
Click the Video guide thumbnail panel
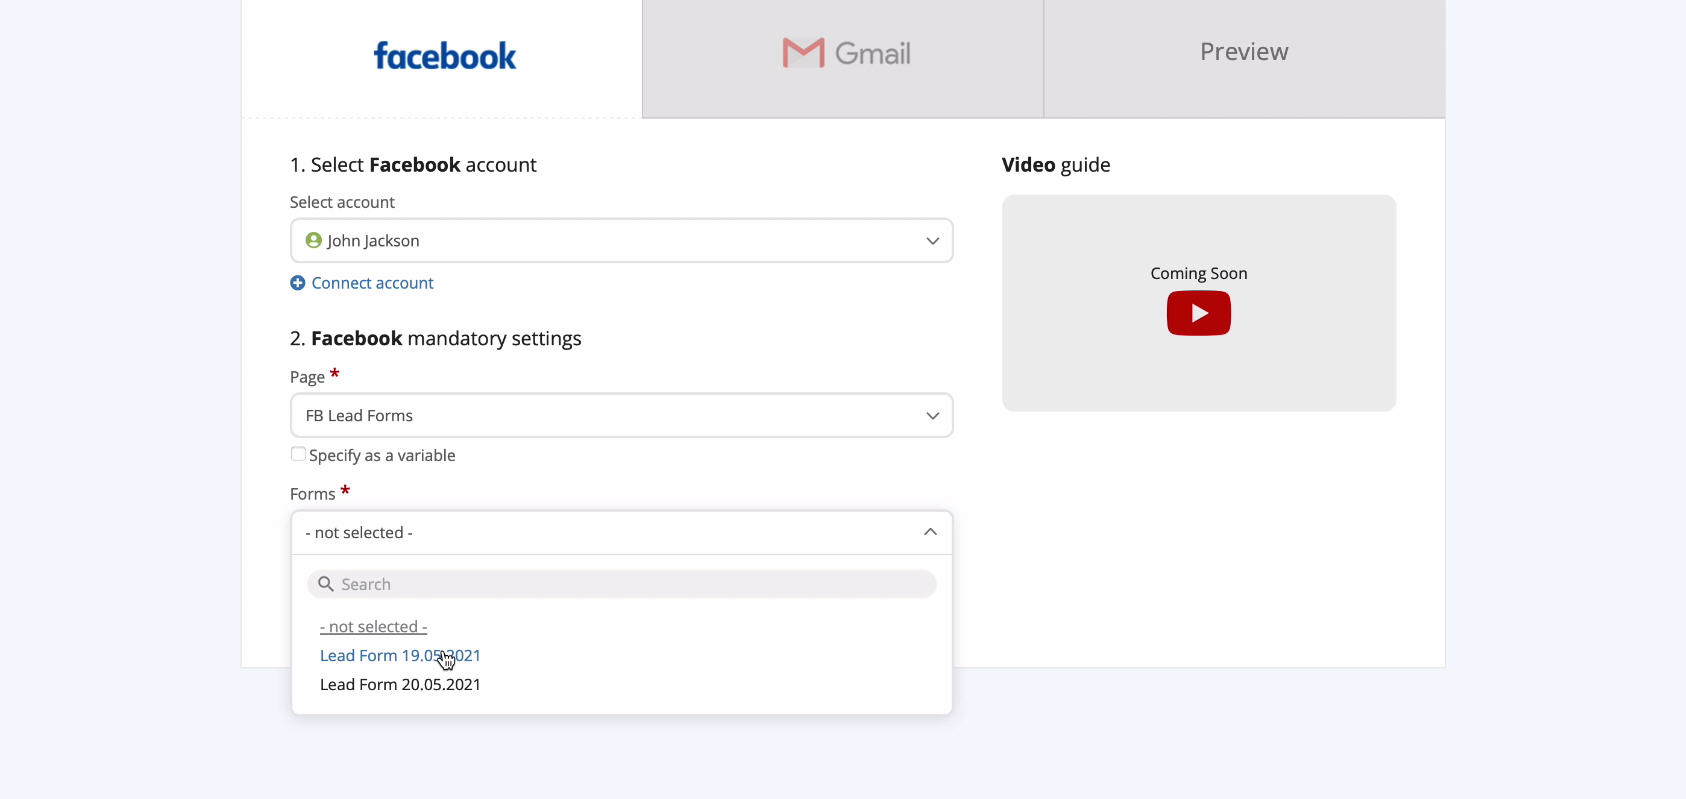(x=1199, y=303)
